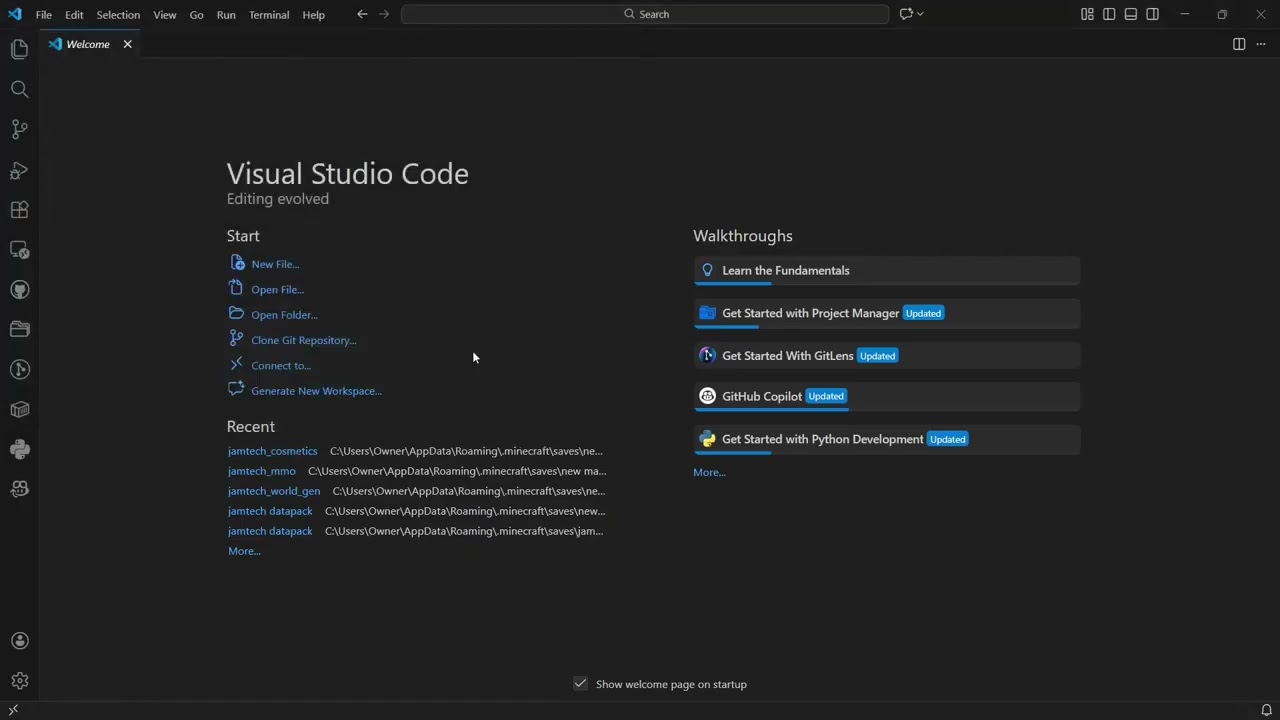Open the Project Manager view in activity bar
Screen dimensions: 1280x720
[19, 329]
